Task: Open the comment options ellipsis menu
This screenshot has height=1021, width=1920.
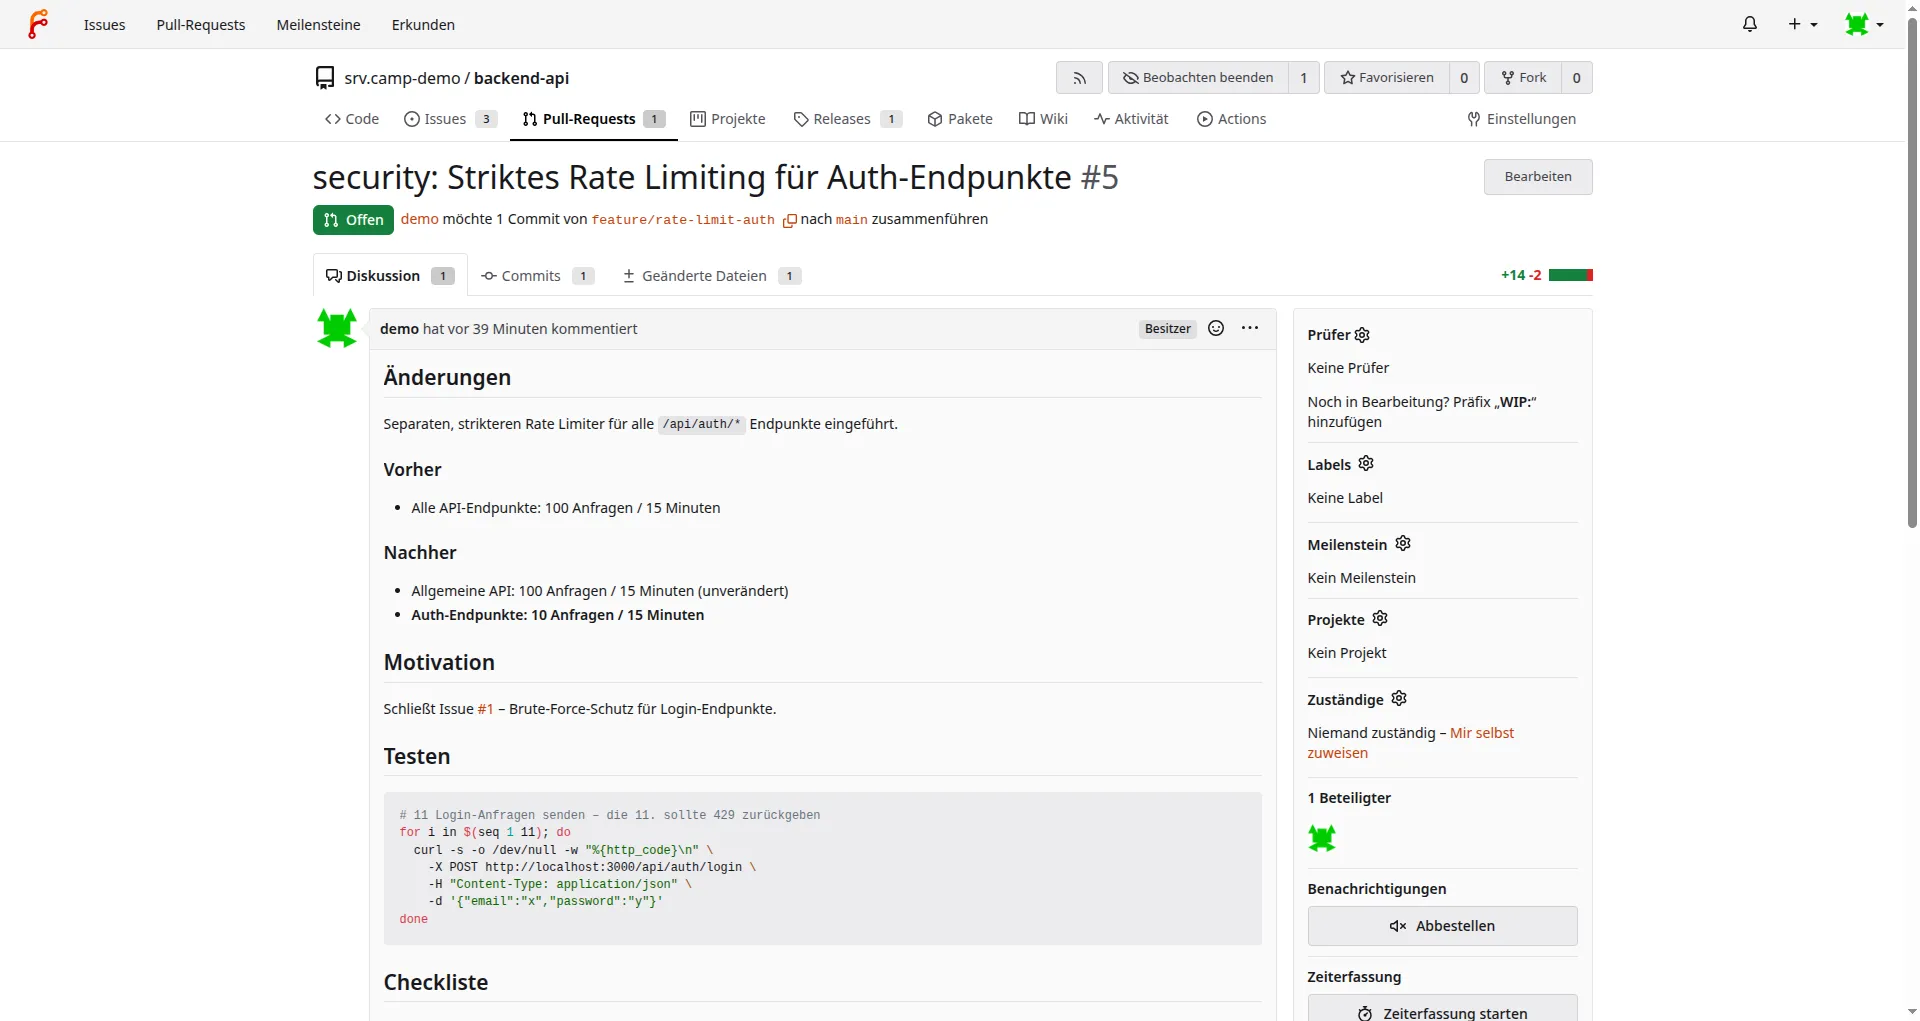Action: [x=1250, y=328]
